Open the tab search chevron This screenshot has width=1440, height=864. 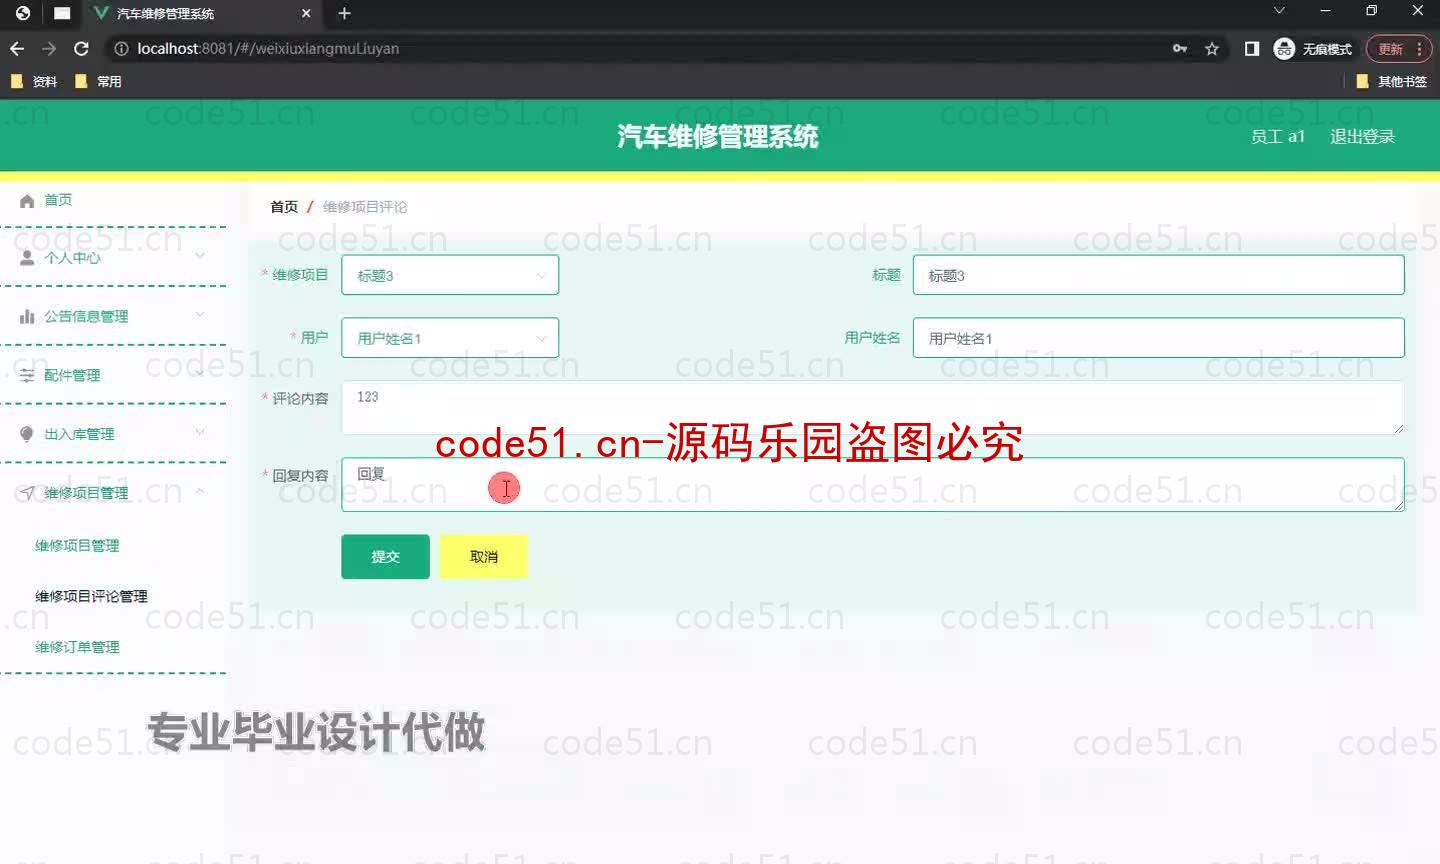pos(1278,11)
